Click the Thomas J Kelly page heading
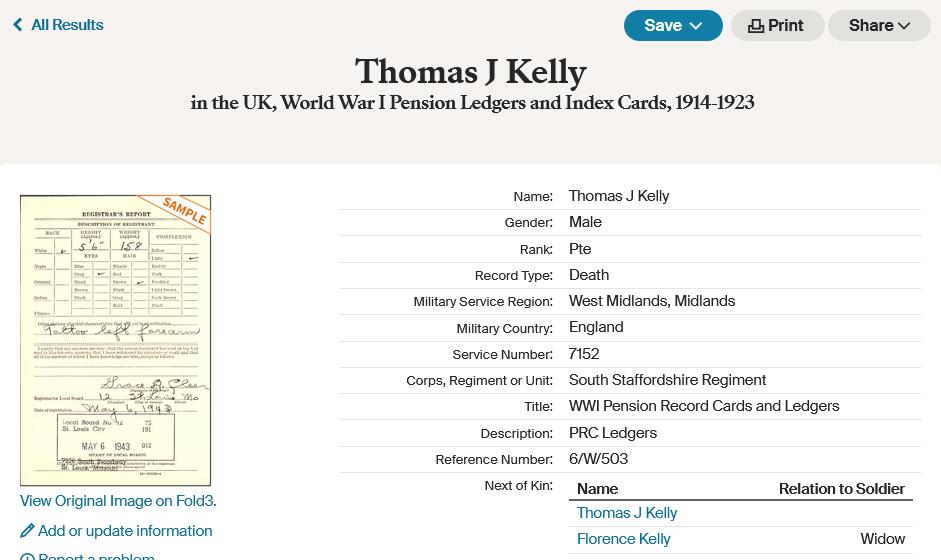This screenshot has height=560, width=941. [x=470, y=72]
